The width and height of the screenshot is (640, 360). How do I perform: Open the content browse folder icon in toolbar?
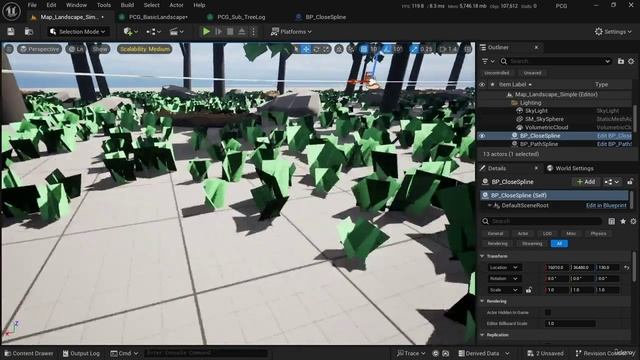[x=29, y=31]
